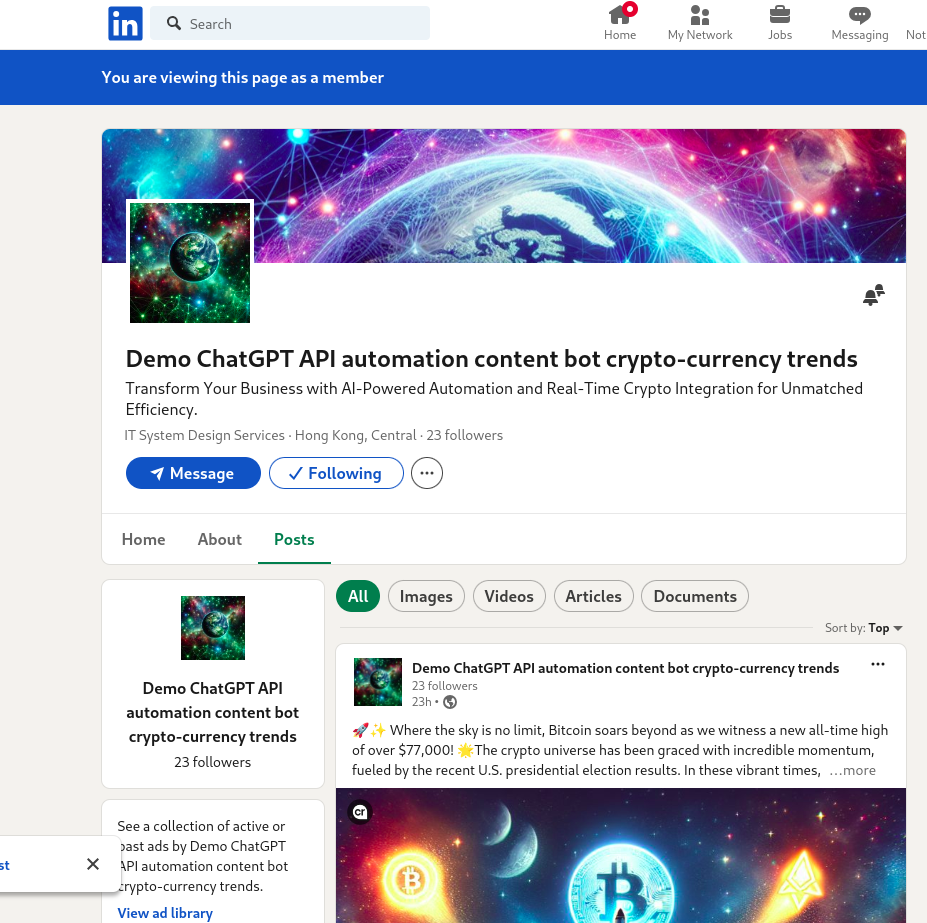Expand the company page more options button

coord(427,473)
